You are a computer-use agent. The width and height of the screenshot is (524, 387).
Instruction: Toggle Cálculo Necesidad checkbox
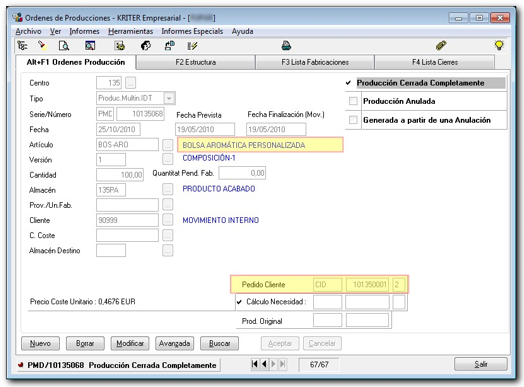(x=239, y=302)
